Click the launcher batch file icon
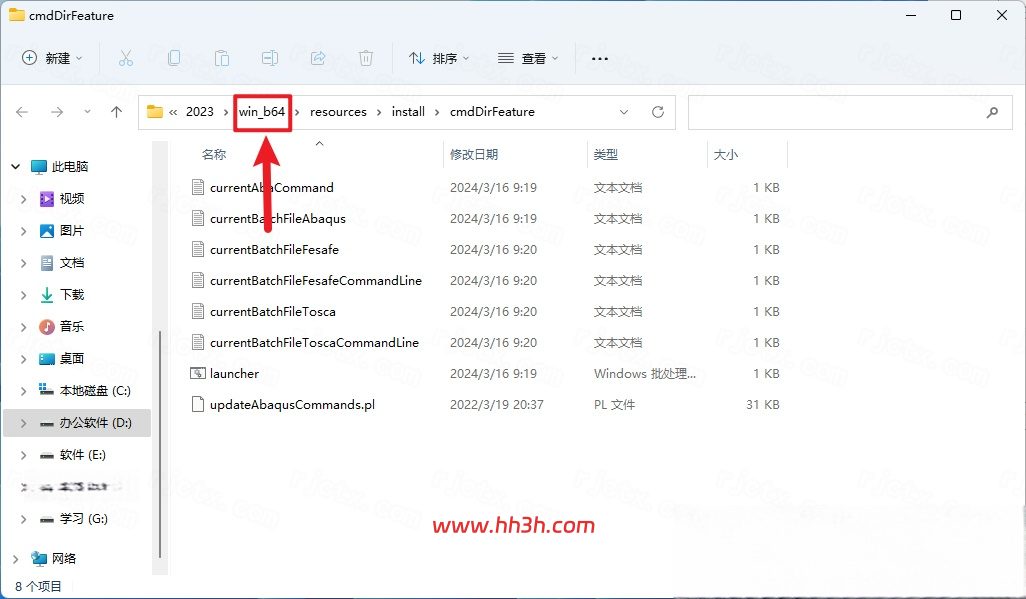The width and height of the screenshot is (1026, 599). coord(198,373)
